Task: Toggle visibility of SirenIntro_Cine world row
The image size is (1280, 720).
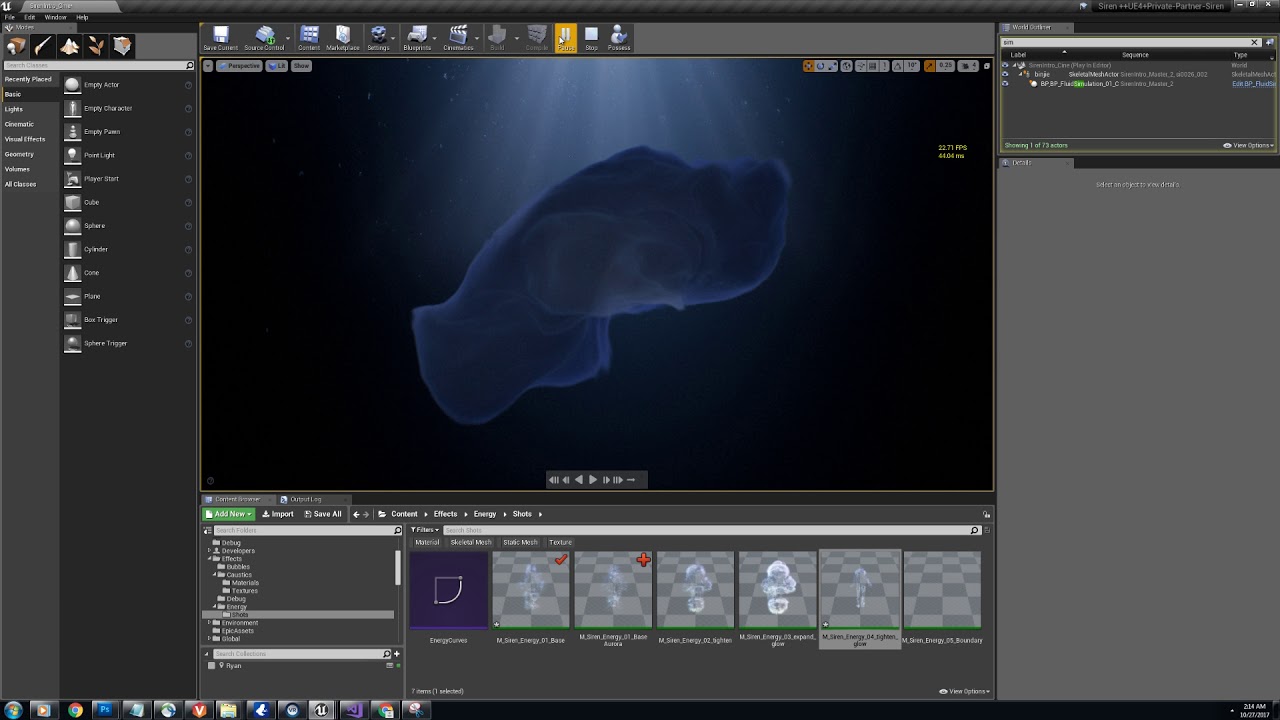Action: tap(1005, 65)
